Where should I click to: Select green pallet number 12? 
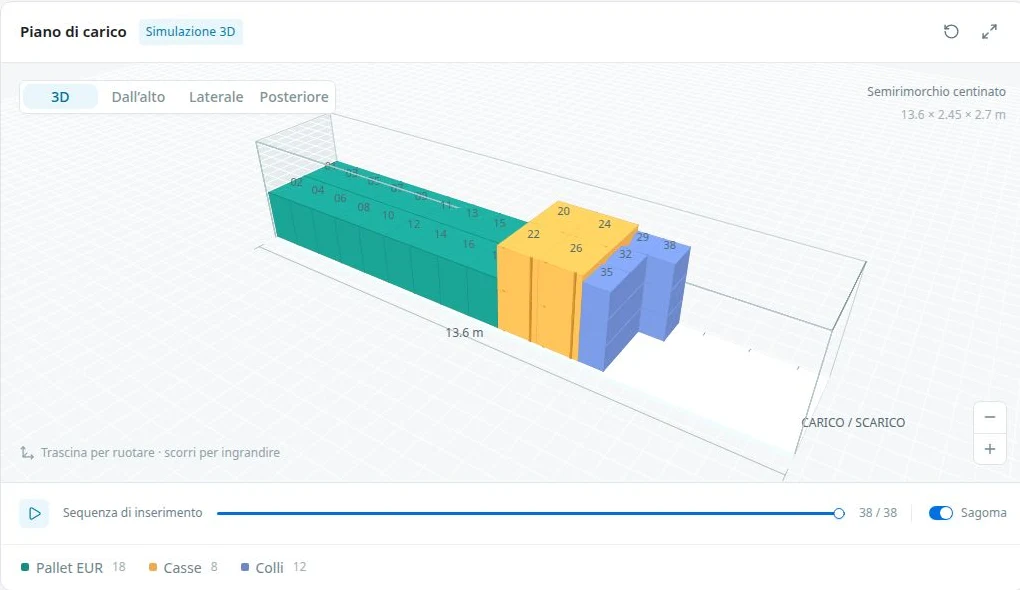(x=414, y=224)
